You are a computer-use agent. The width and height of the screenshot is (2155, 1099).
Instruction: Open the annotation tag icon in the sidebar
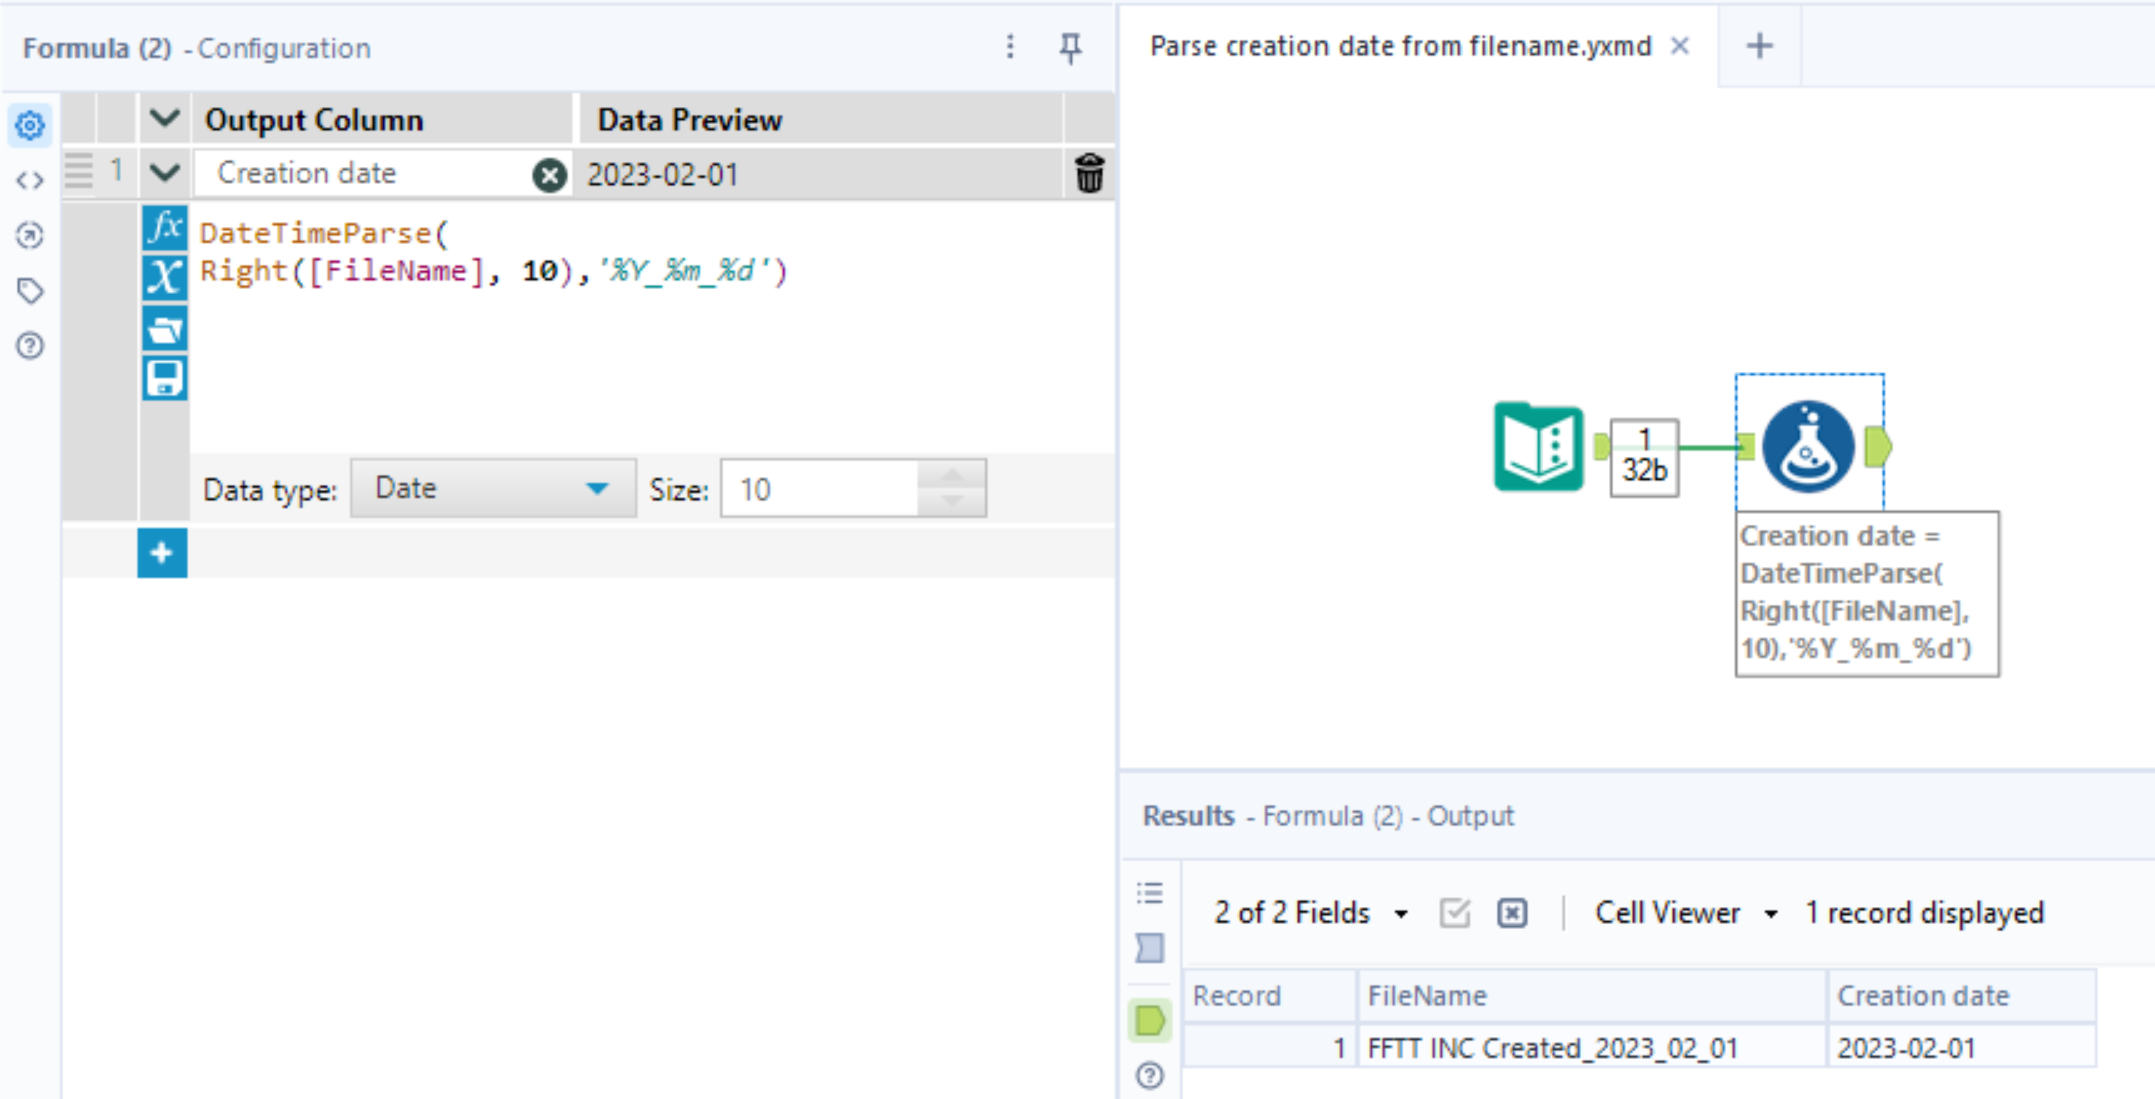pos(30,291)
